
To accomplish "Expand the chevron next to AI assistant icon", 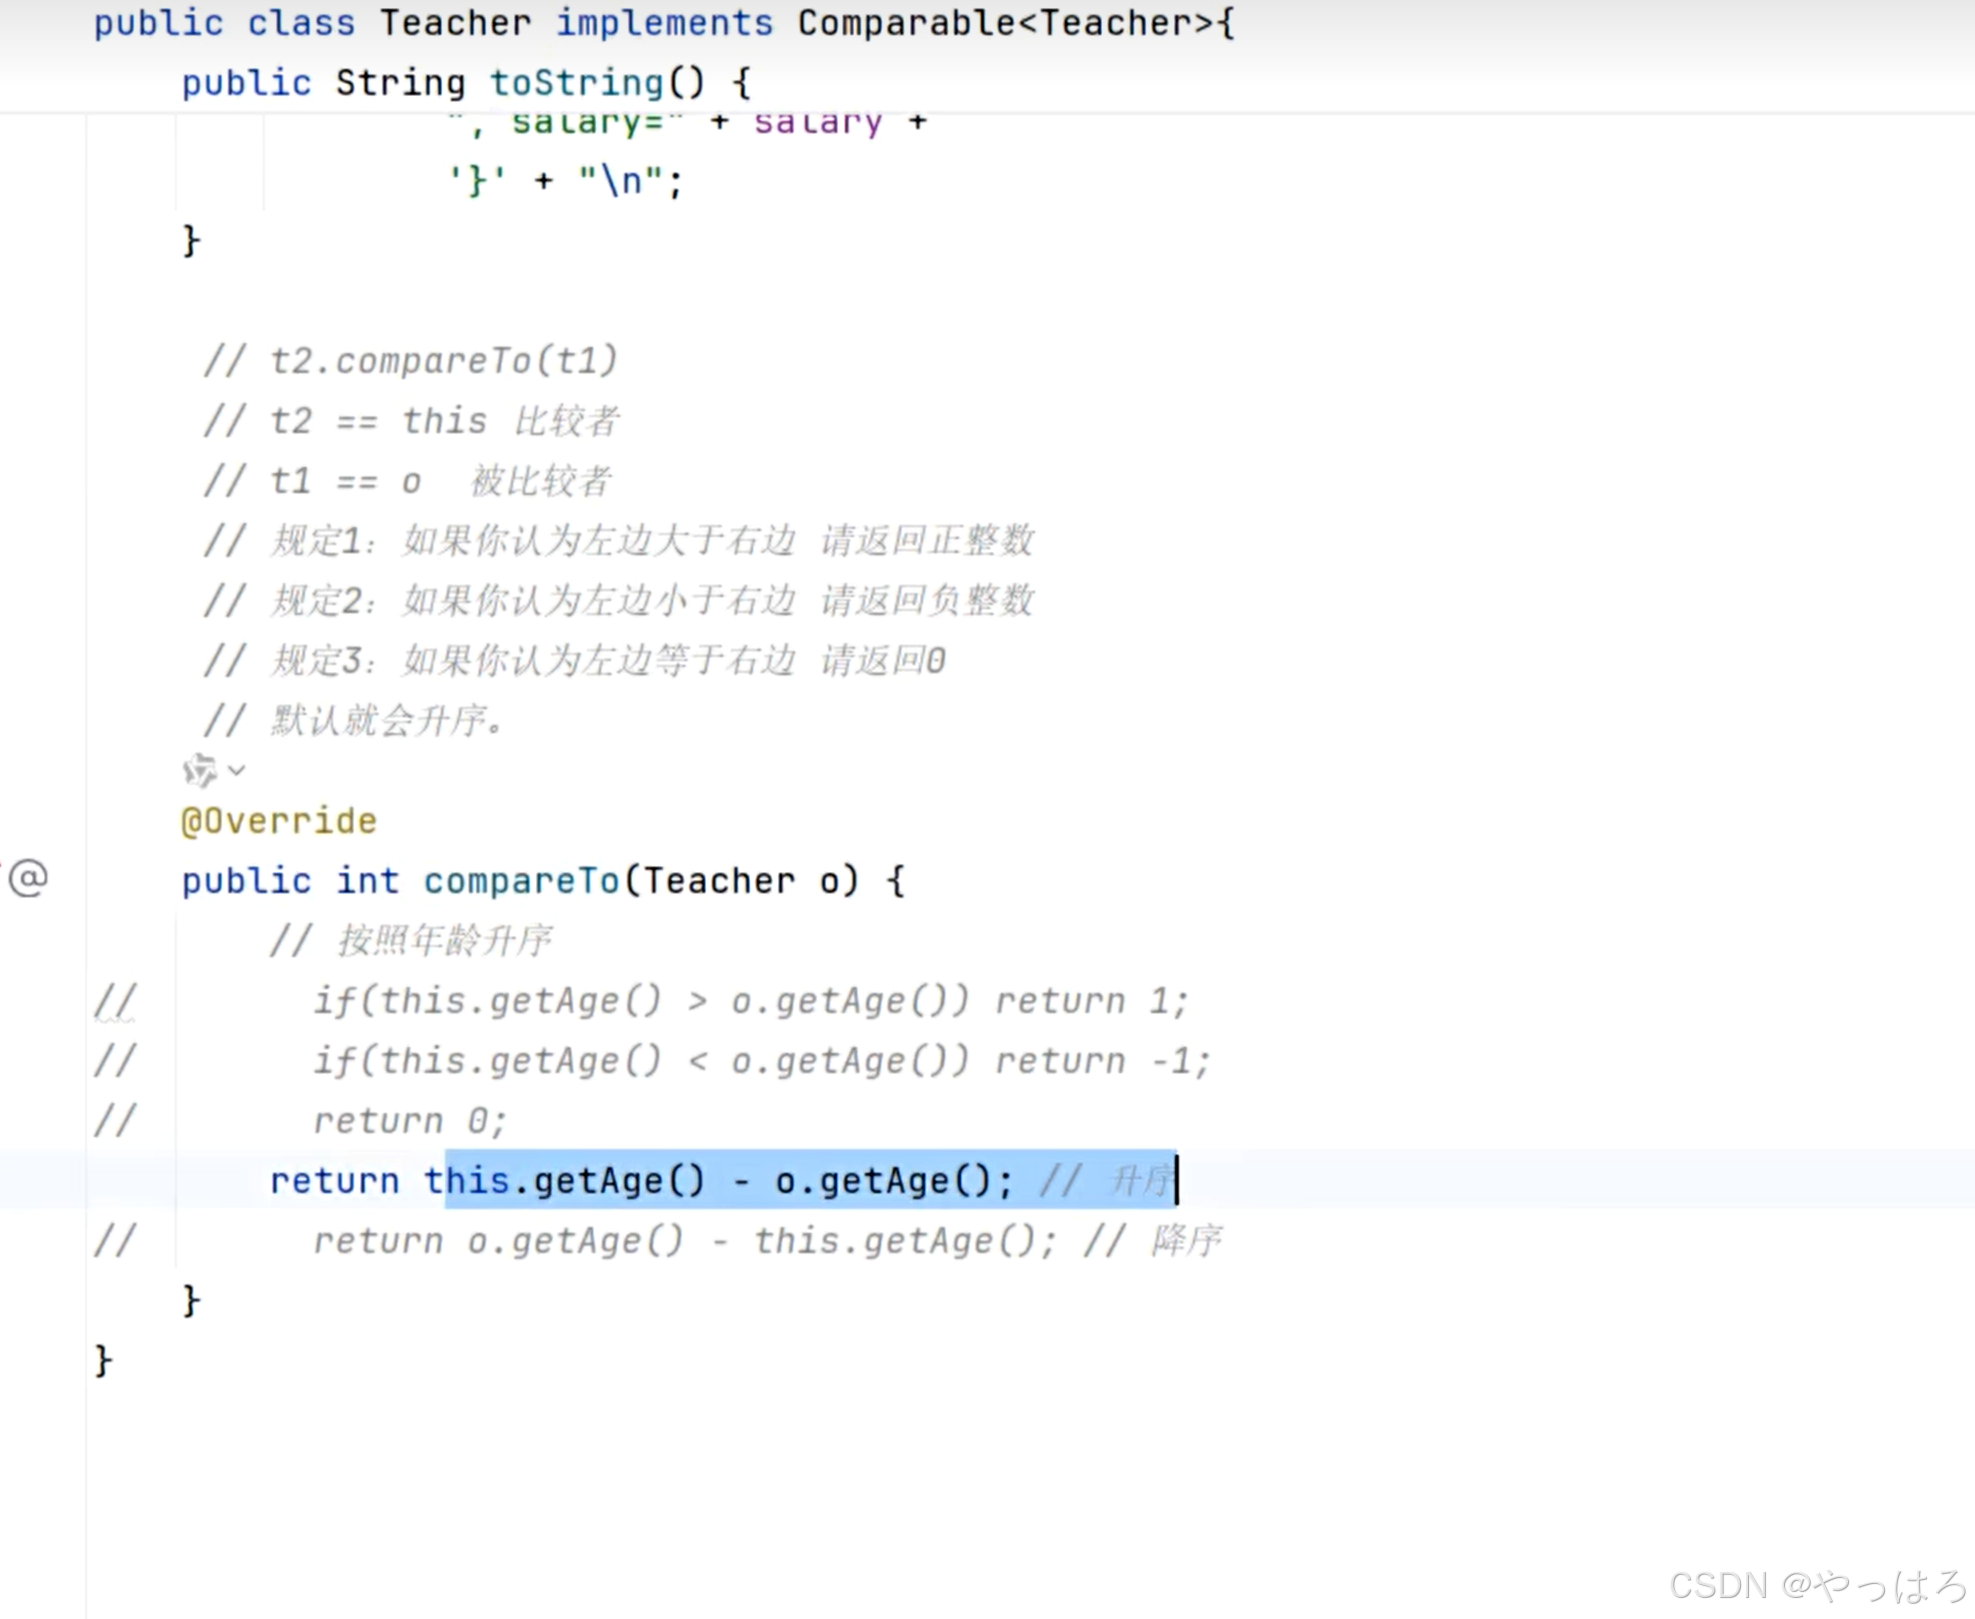I will pyautogui.click(x=237, y=770).
